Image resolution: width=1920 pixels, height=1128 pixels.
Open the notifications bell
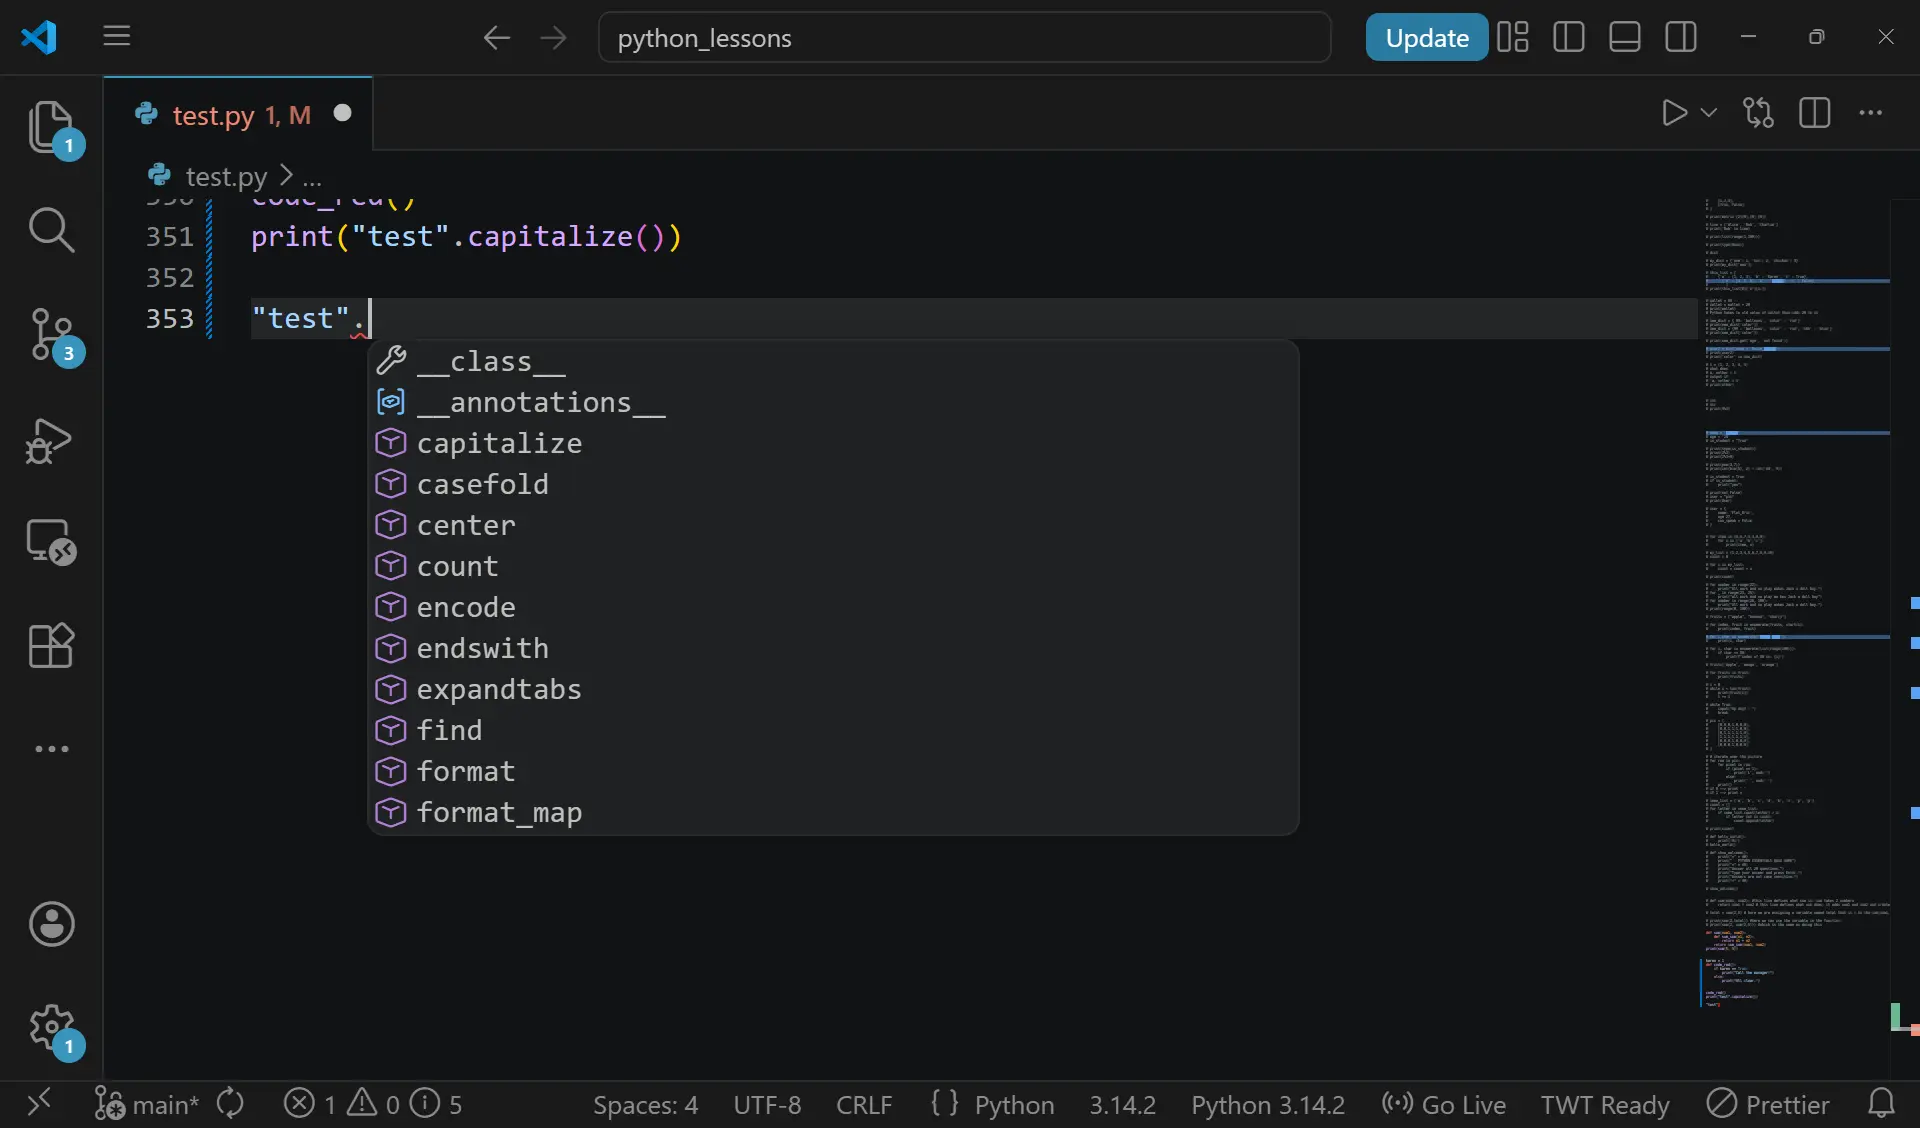(x=1881, y=1104)
